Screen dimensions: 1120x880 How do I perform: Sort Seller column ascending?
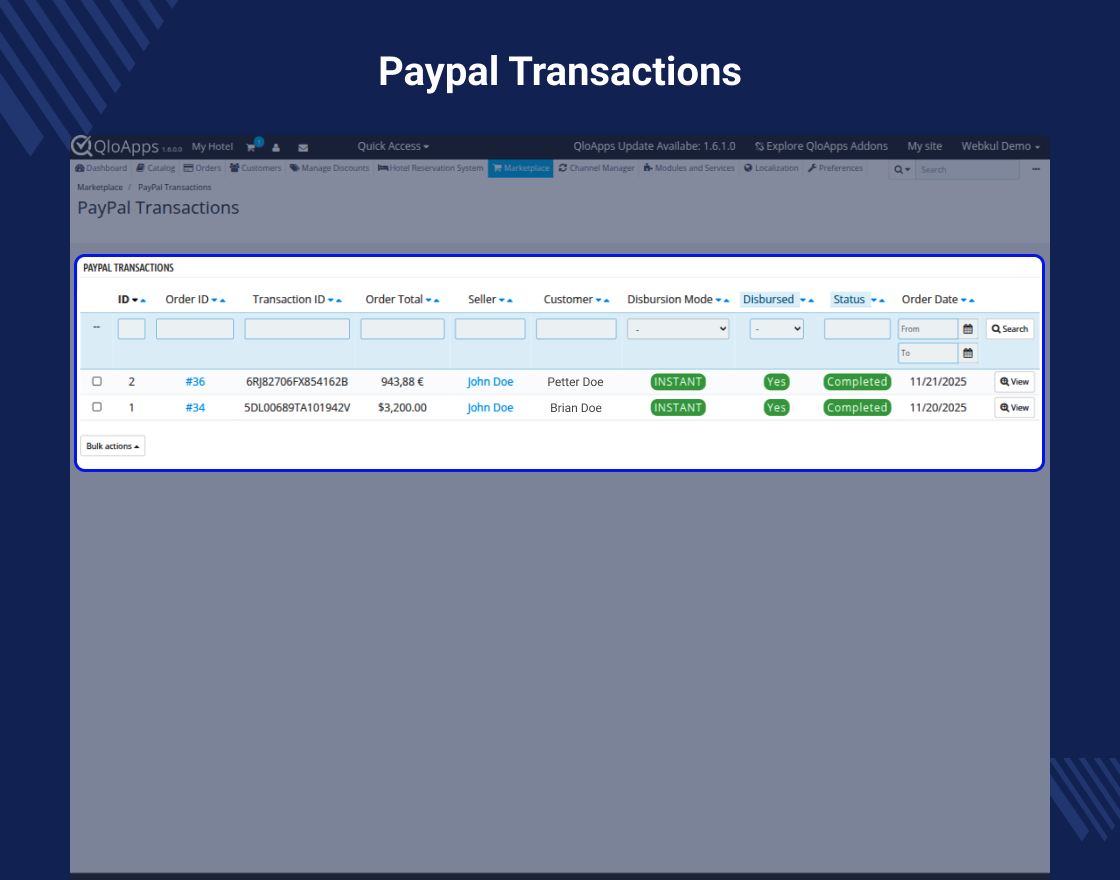tap(509, 300)
